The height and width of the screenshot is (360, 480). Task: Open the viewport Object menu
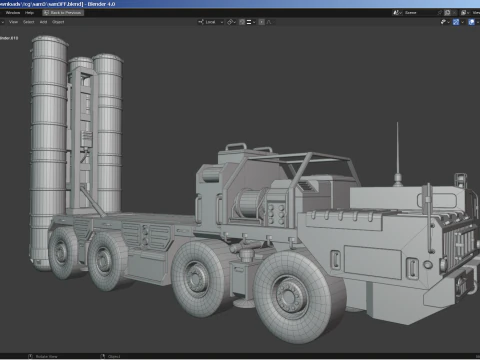pyautogui.click(x=58, y=22)
